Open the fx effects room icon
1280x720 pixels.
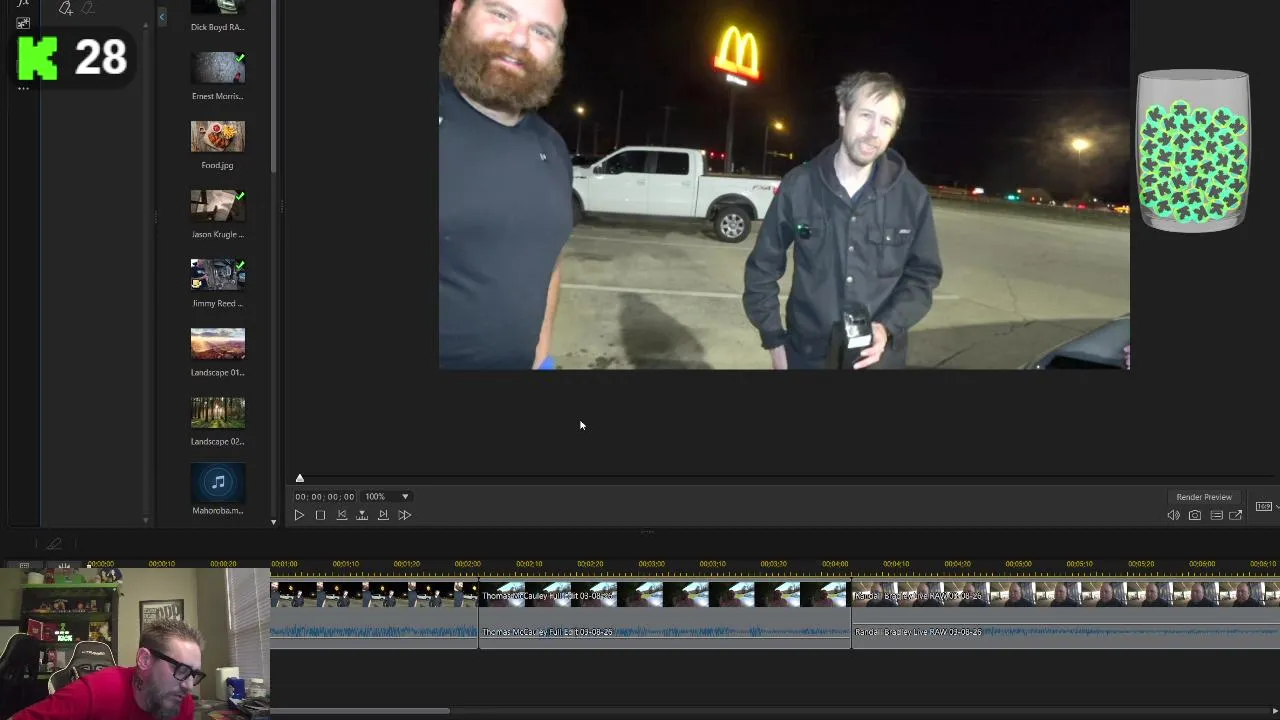pos(22,4)
